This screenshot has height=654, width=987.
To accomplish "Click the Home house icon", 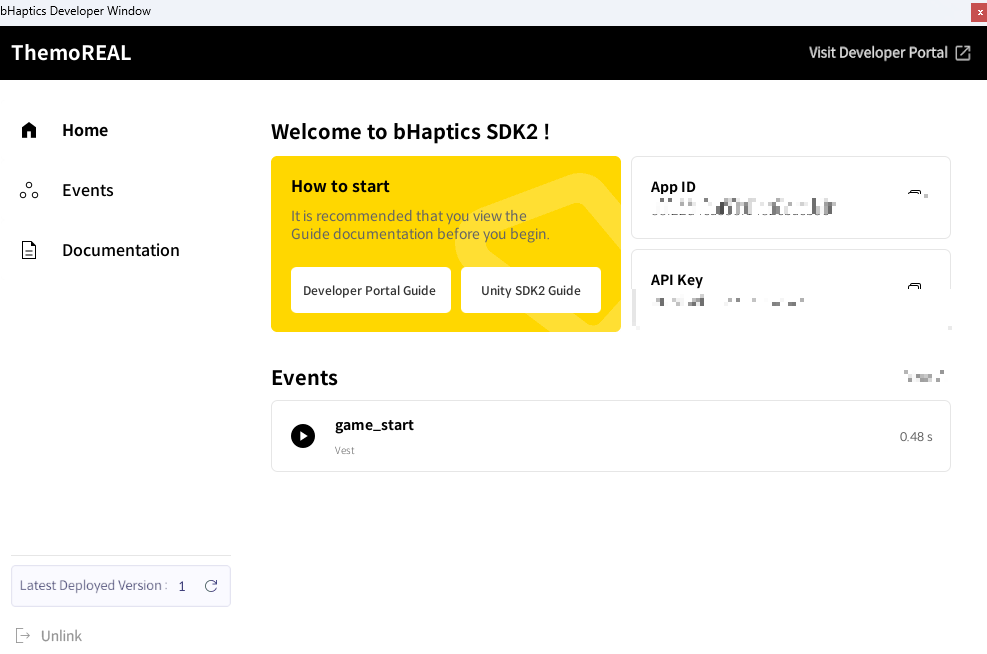I will (x=29, y=130).
